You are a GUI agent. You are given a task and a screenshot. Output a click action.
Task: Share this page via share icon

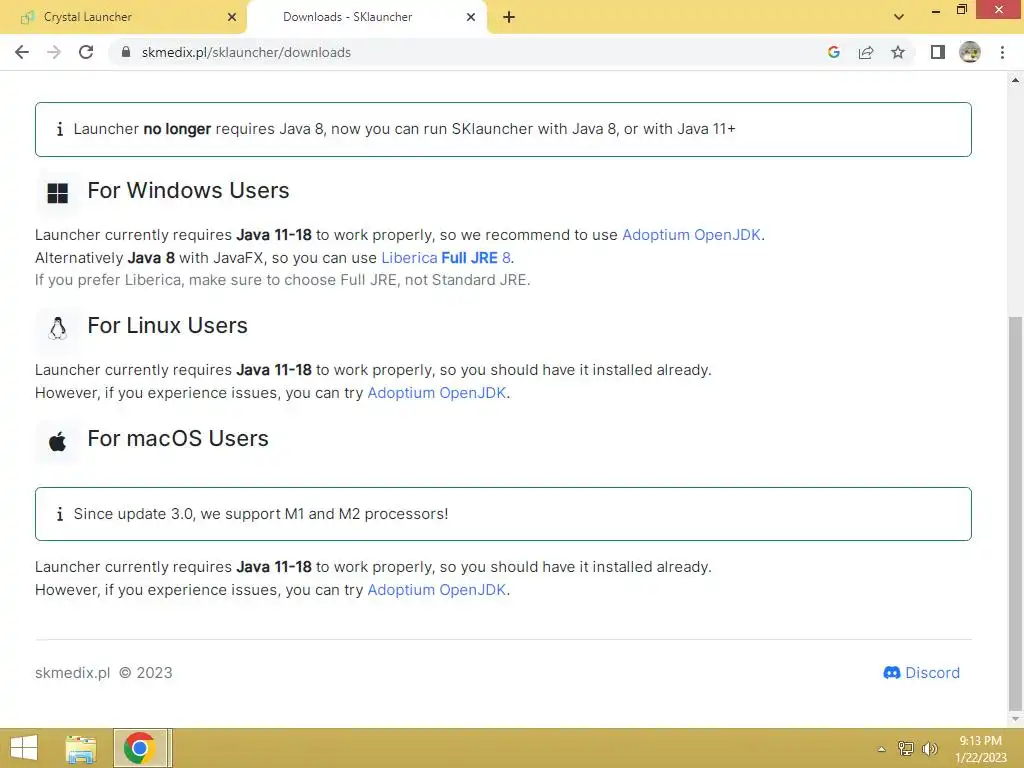866,52
